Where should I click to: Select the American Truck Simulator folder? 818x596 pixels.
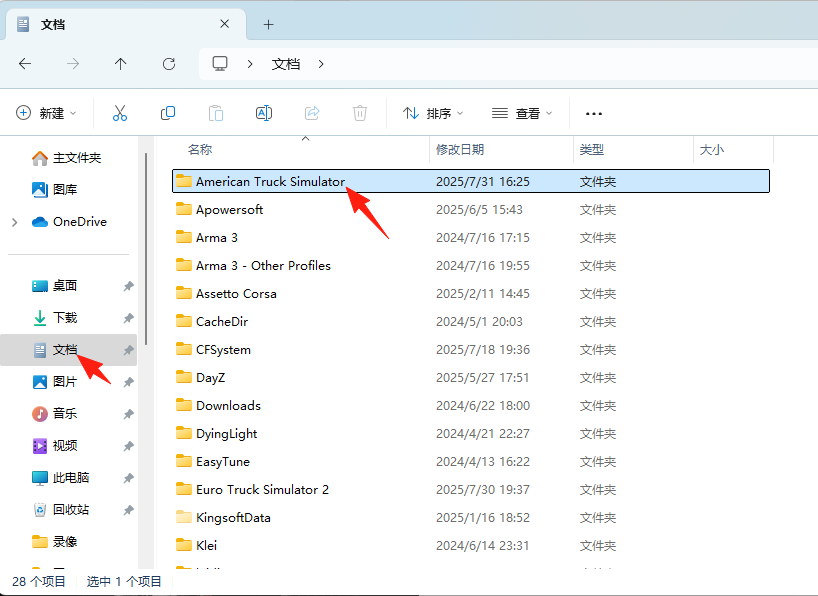471,181
